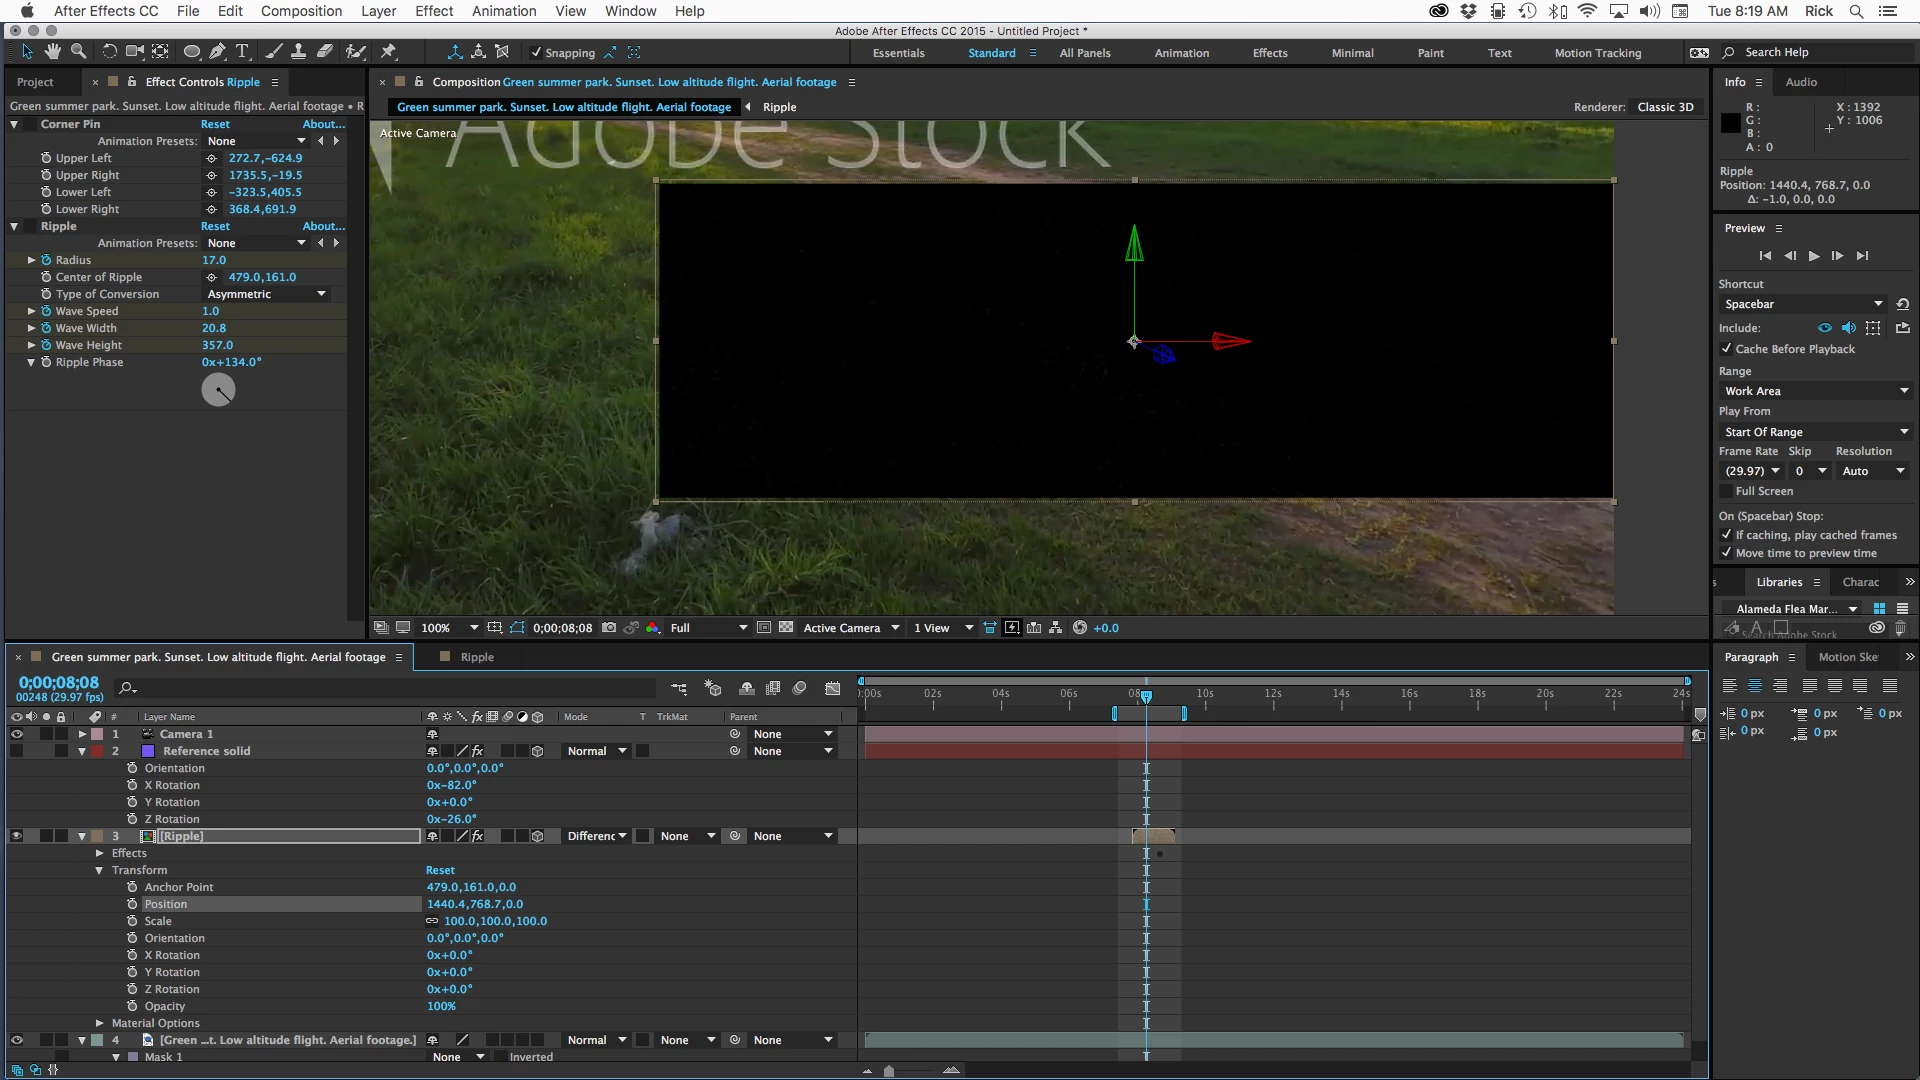This screenshot has width=1920, height=1080.
Task: Select the Hand tool in toolbar
Action: (52, 52)
